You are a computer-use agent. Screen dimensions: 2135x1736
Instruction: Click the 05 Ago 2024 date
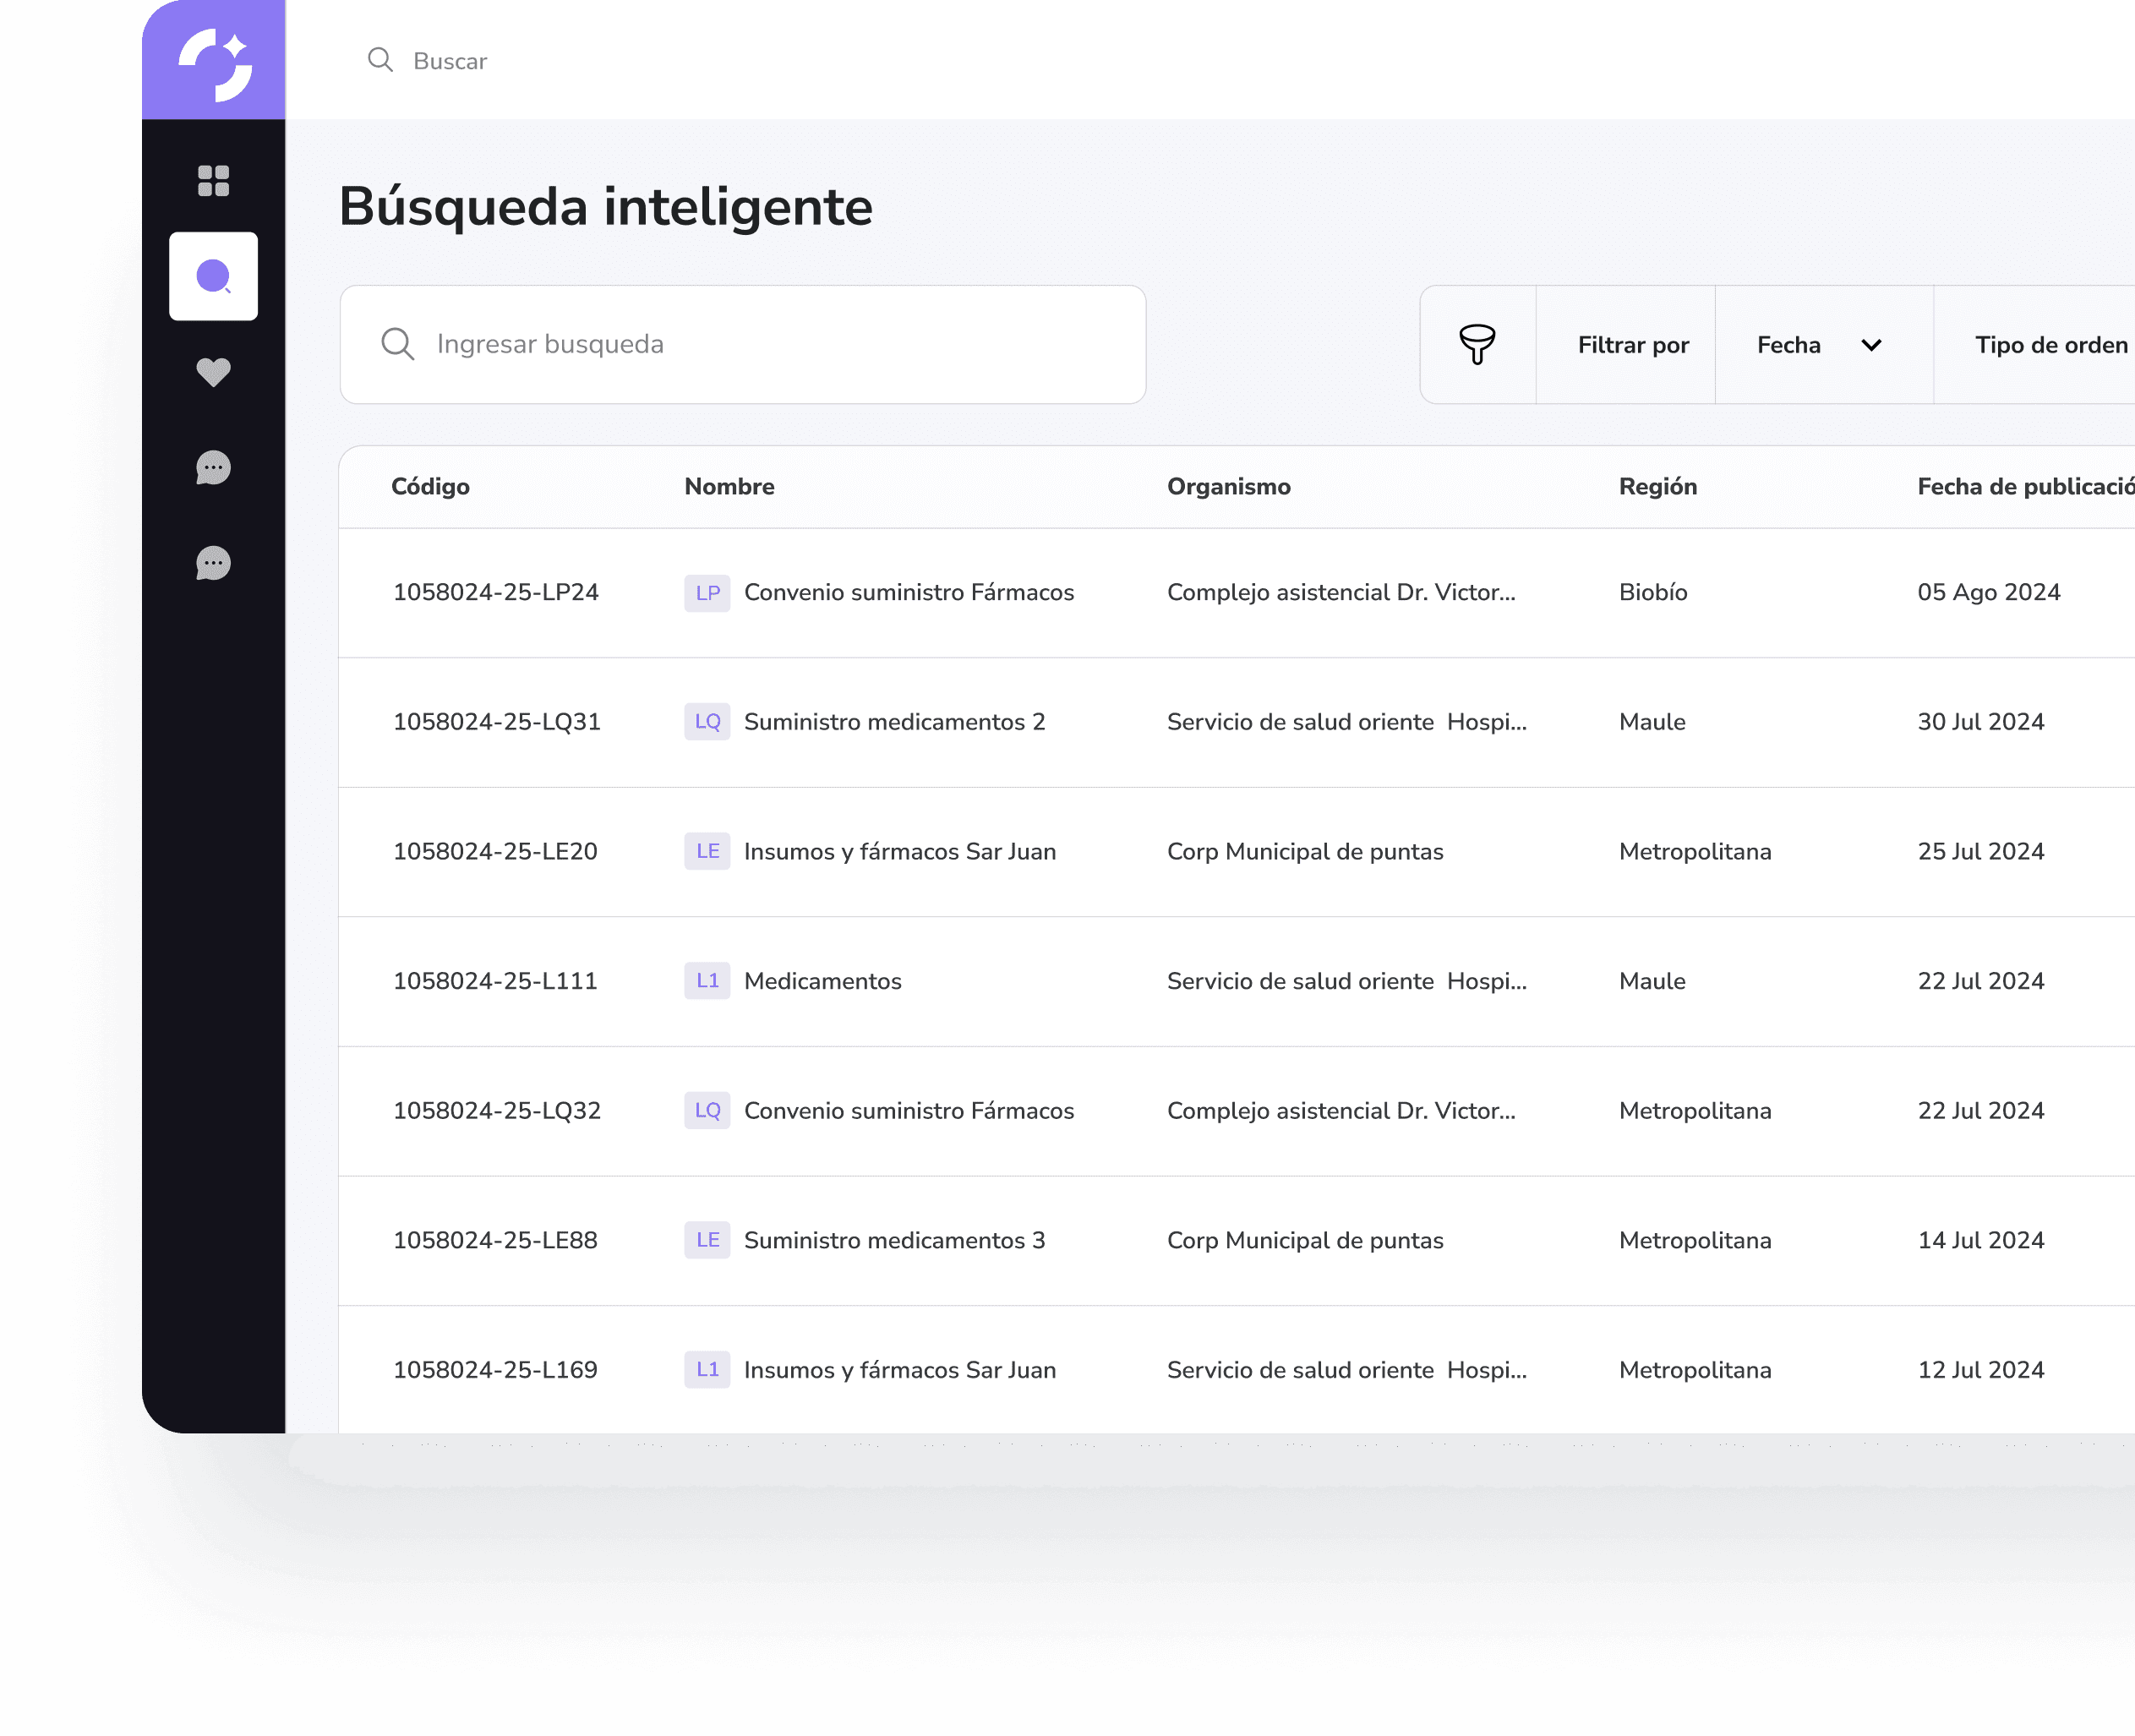pos(1988,593)
